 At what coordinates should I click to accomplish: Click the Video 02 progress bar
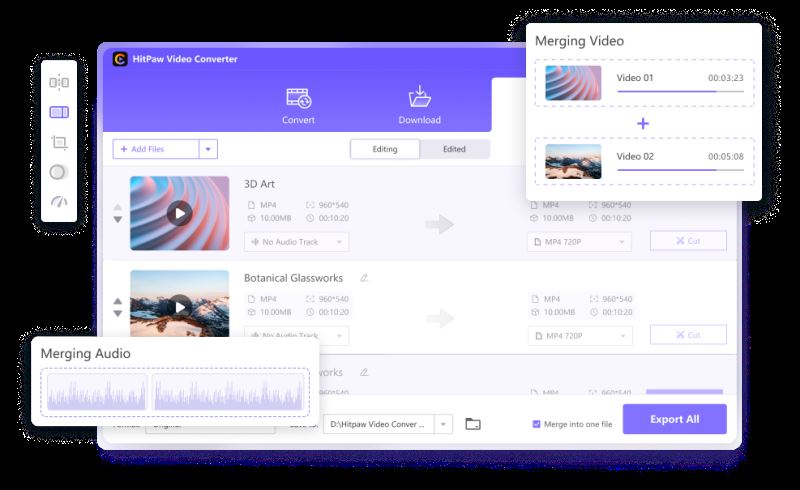(680, 170)
